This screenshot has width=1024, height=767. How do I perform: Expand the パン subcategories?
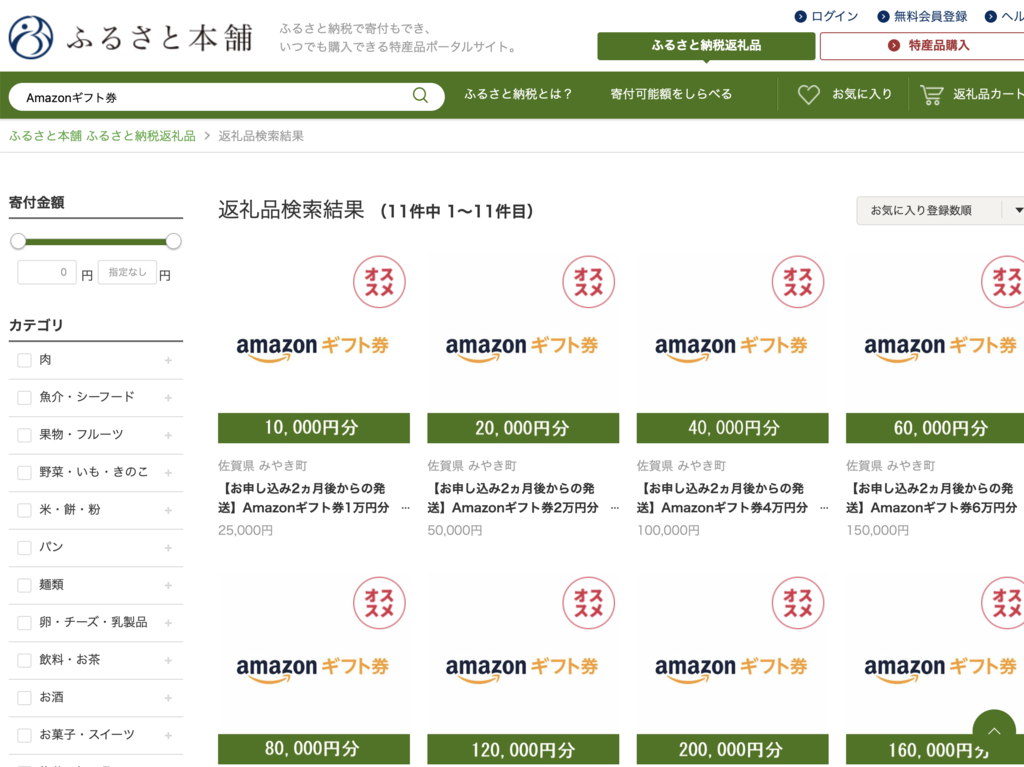coord(168,548)
